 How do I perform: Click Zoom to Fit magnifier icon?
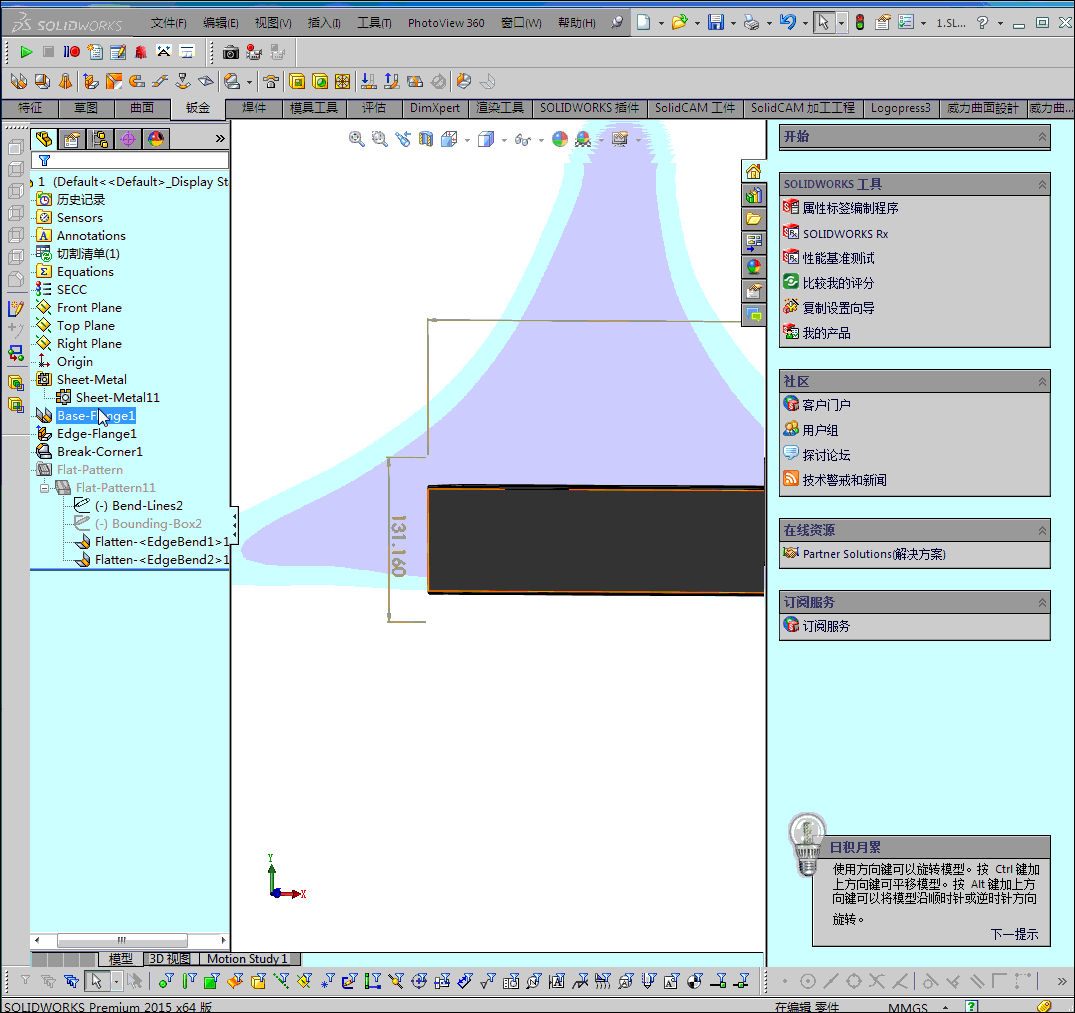pos(357,139)
